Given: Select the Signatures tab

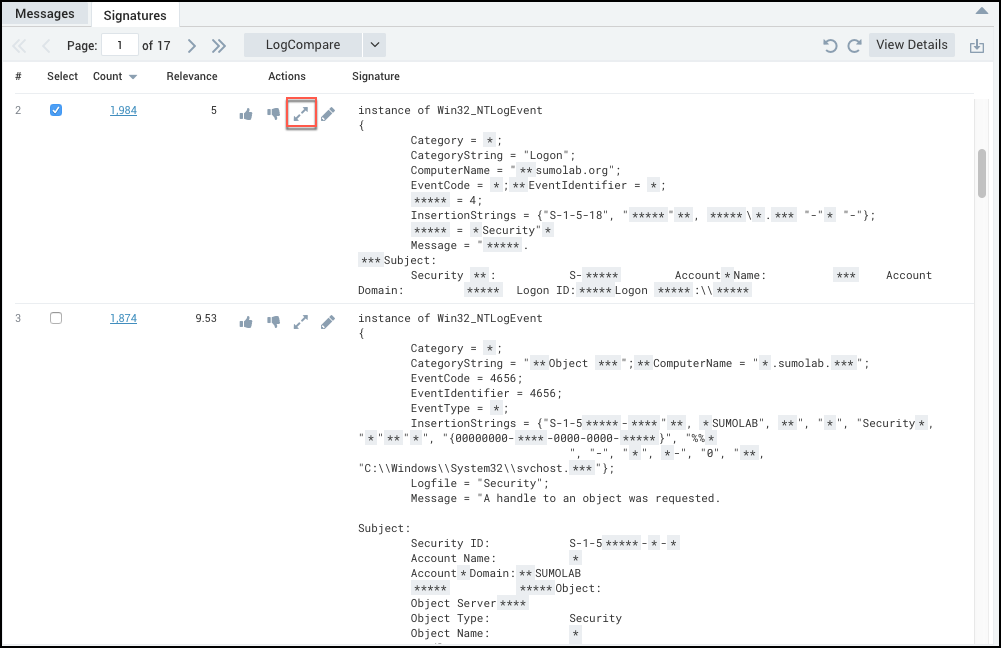Looking at the screenshot, I should click(135, 15).
